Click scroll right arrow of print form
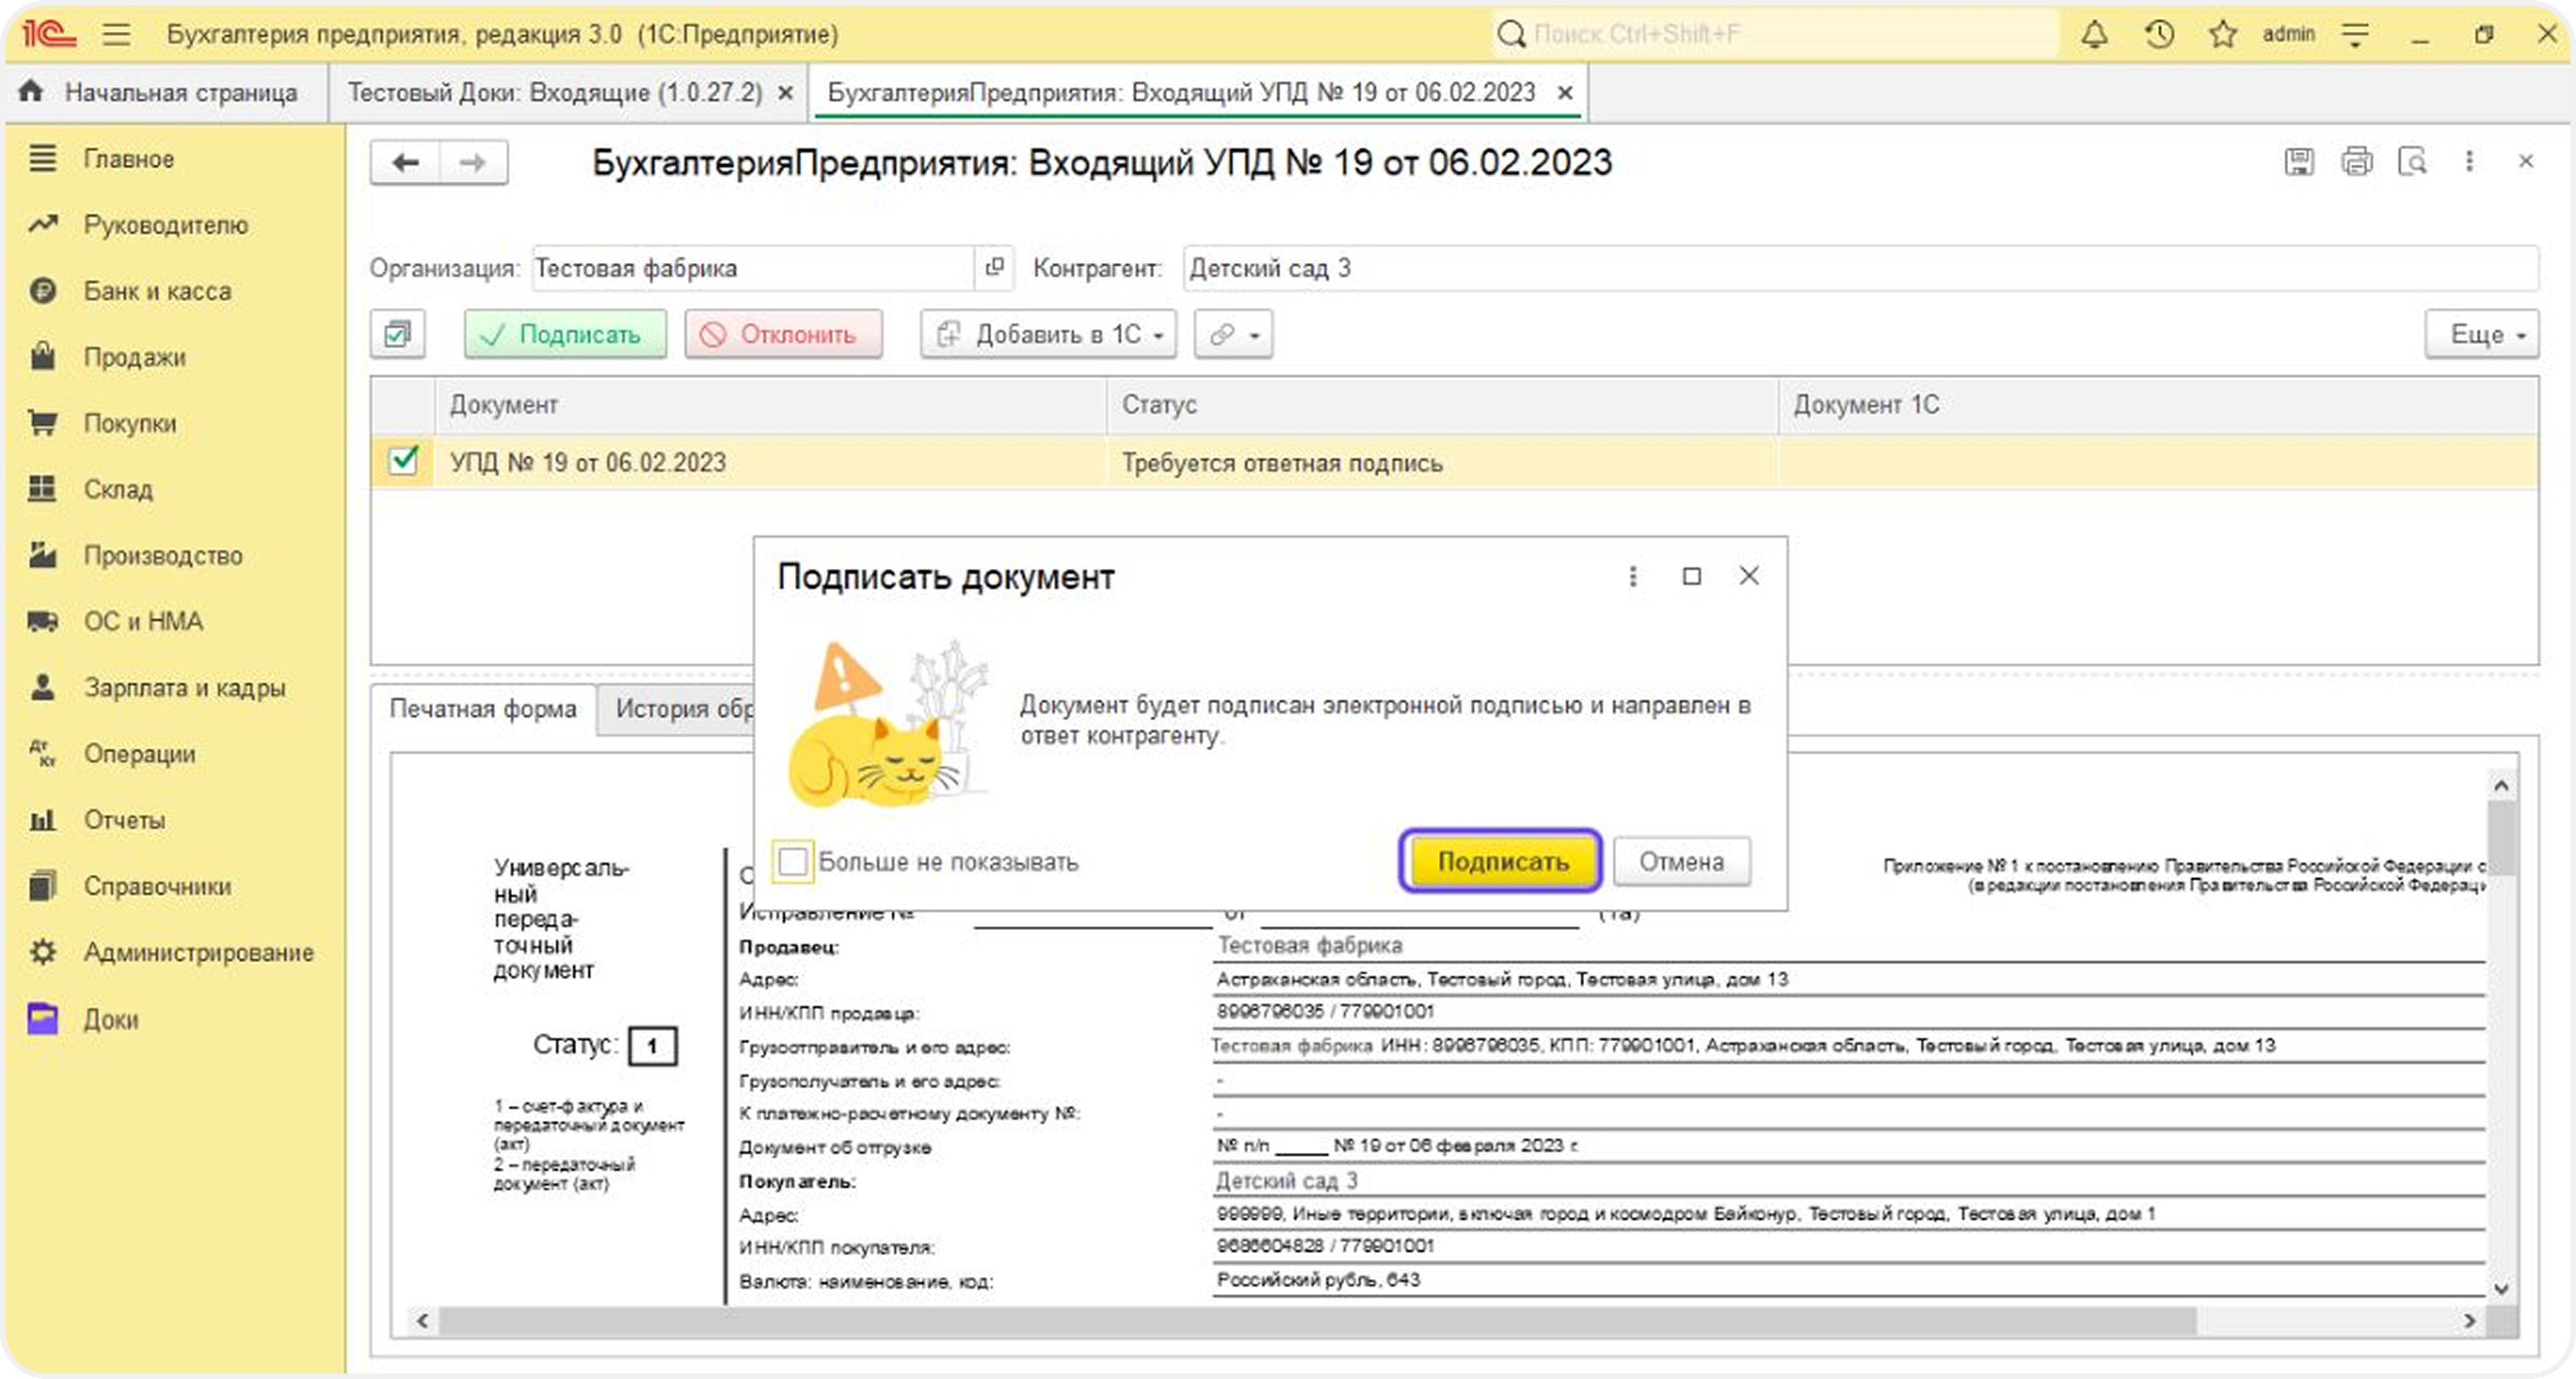The image size is (2576, 1379). tap(2469, 1320)
